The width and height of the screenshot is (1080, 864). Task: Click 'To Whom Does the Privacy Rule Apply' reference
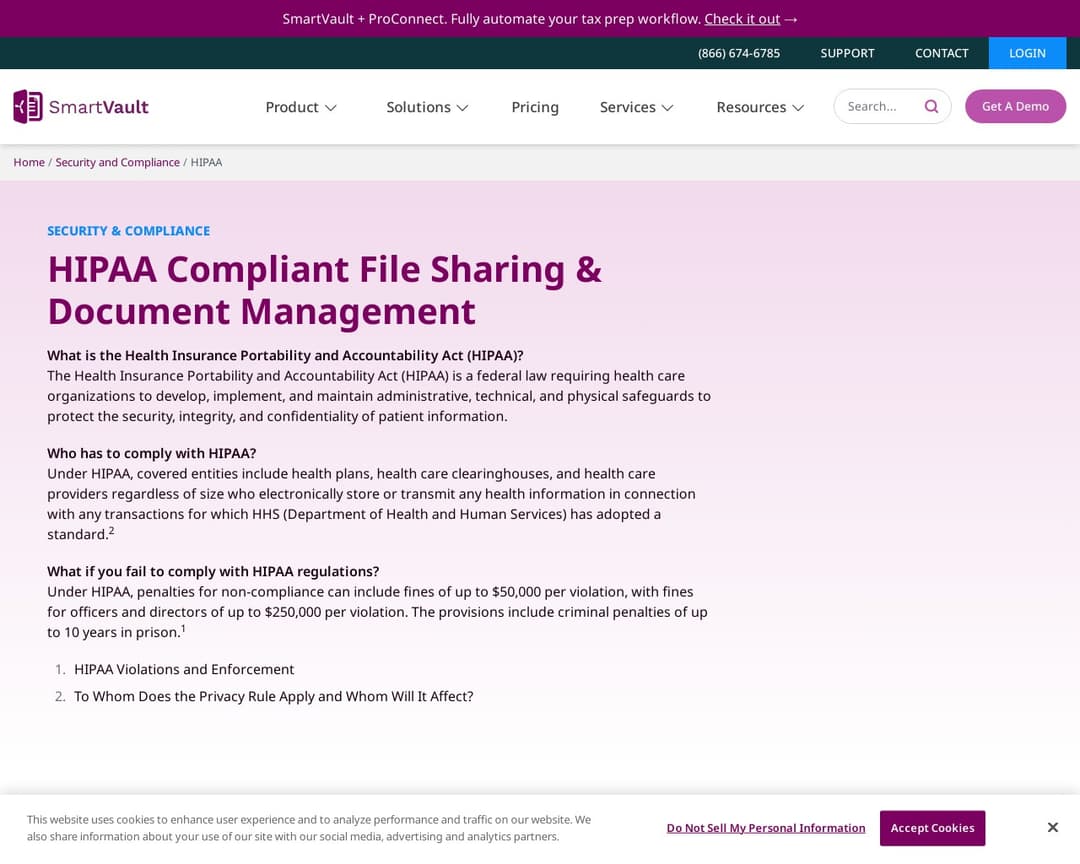click(273, 696)
